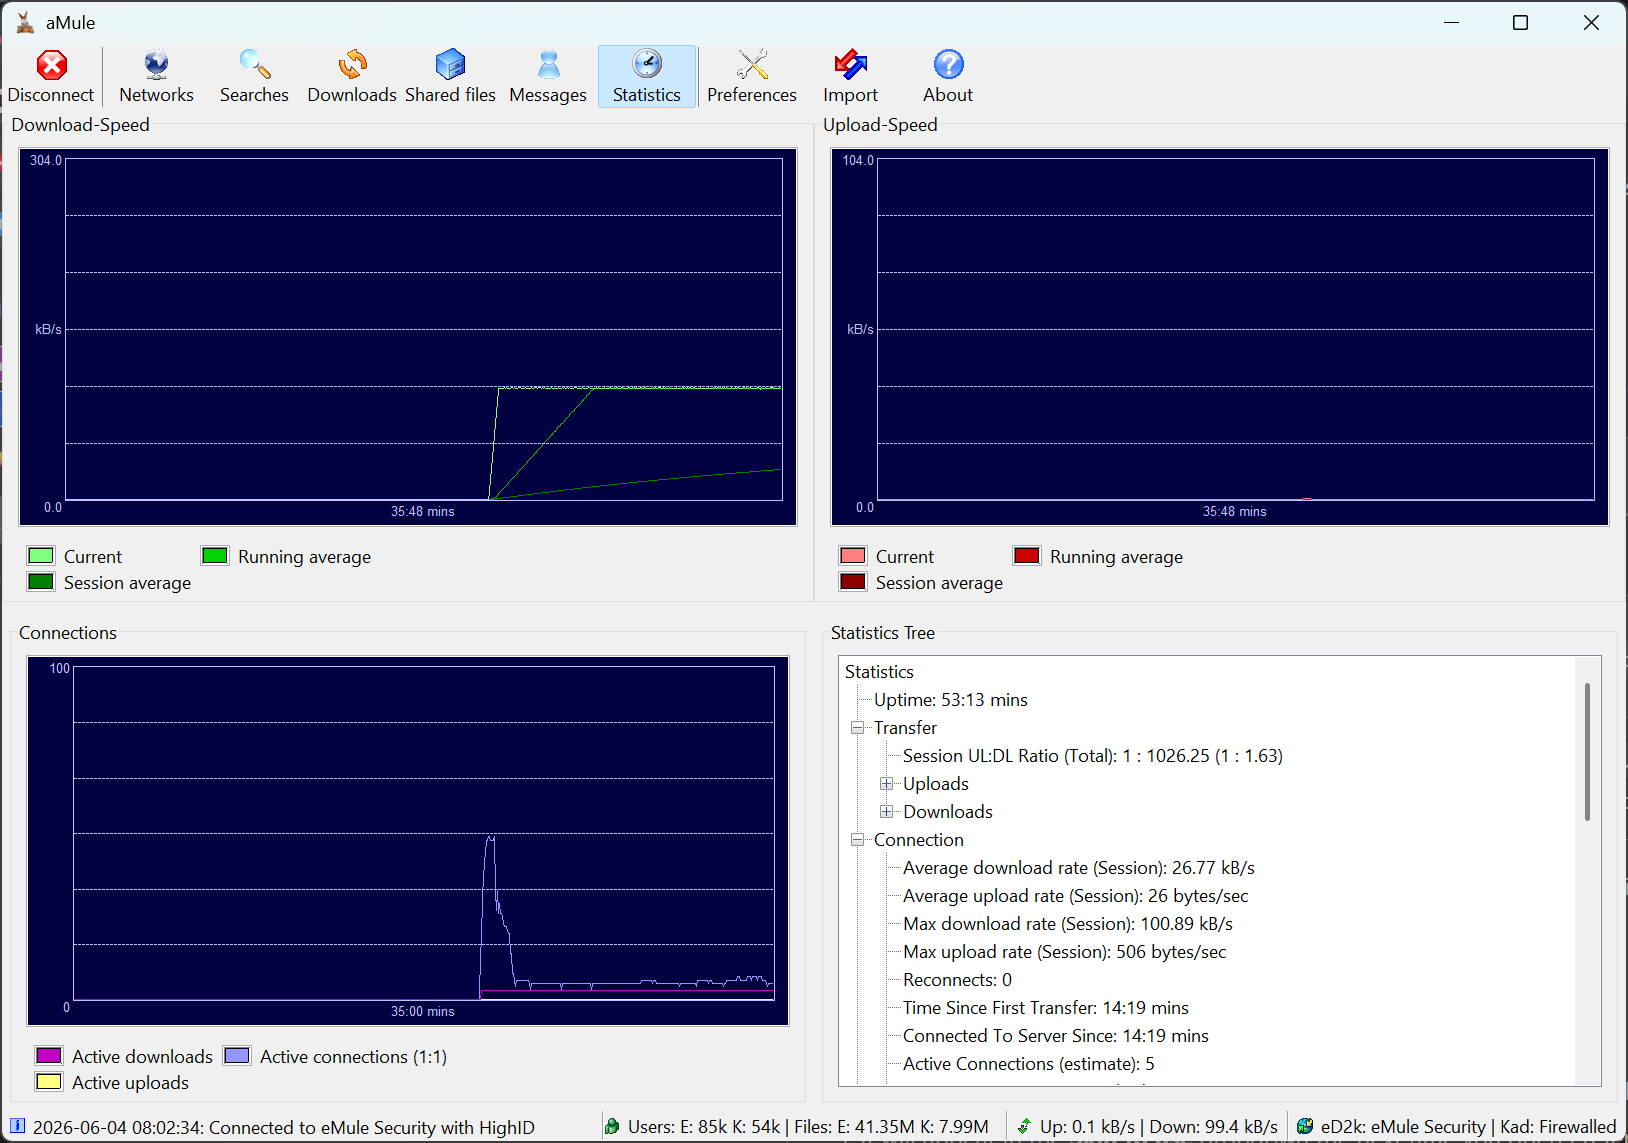Expand the Downloads tree node
Screen dimensions: 1628x1143
tap(886, 812)
